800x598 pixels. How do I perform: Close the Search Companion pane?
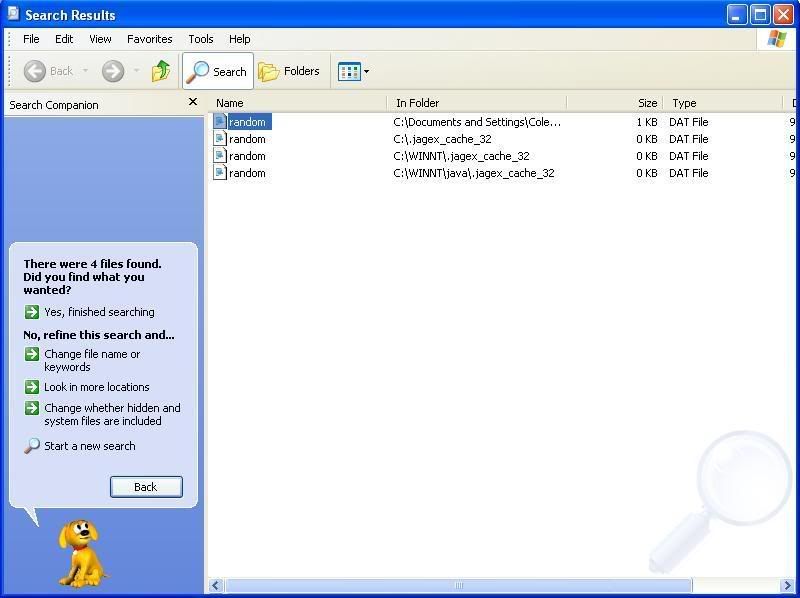tap(193, 102)
